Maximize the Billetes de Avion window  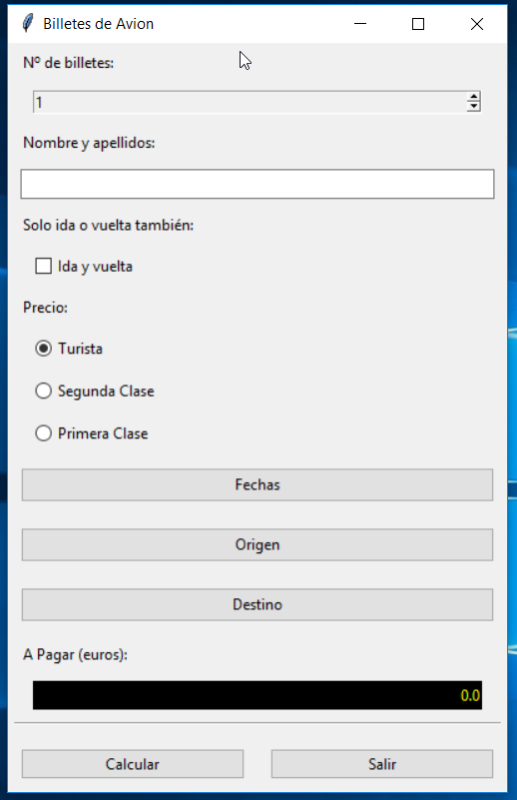tap(418, 23)
